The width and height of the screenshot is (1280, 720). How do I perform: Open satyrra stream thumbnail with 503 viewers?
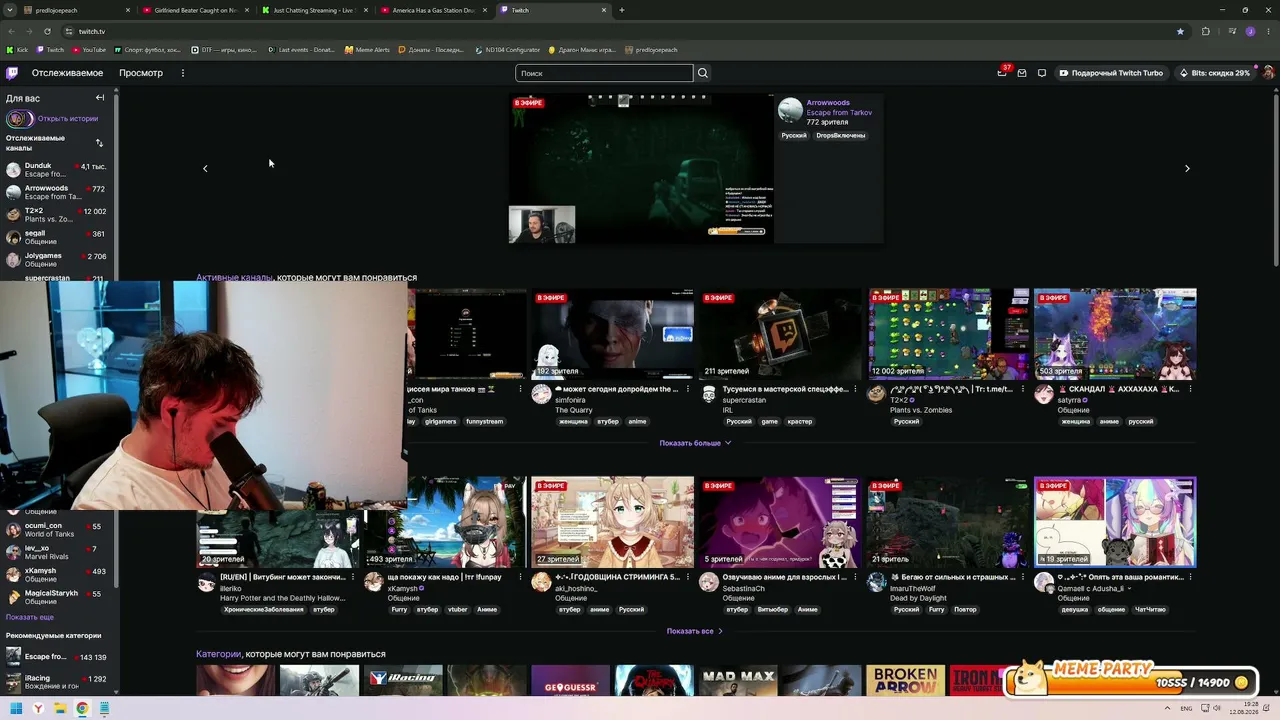point(1115,334)
